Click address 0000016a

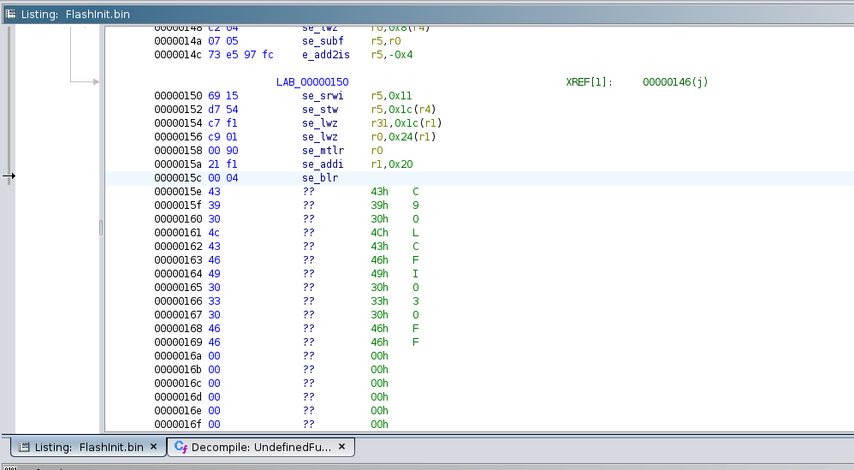[x=178, y=356]
